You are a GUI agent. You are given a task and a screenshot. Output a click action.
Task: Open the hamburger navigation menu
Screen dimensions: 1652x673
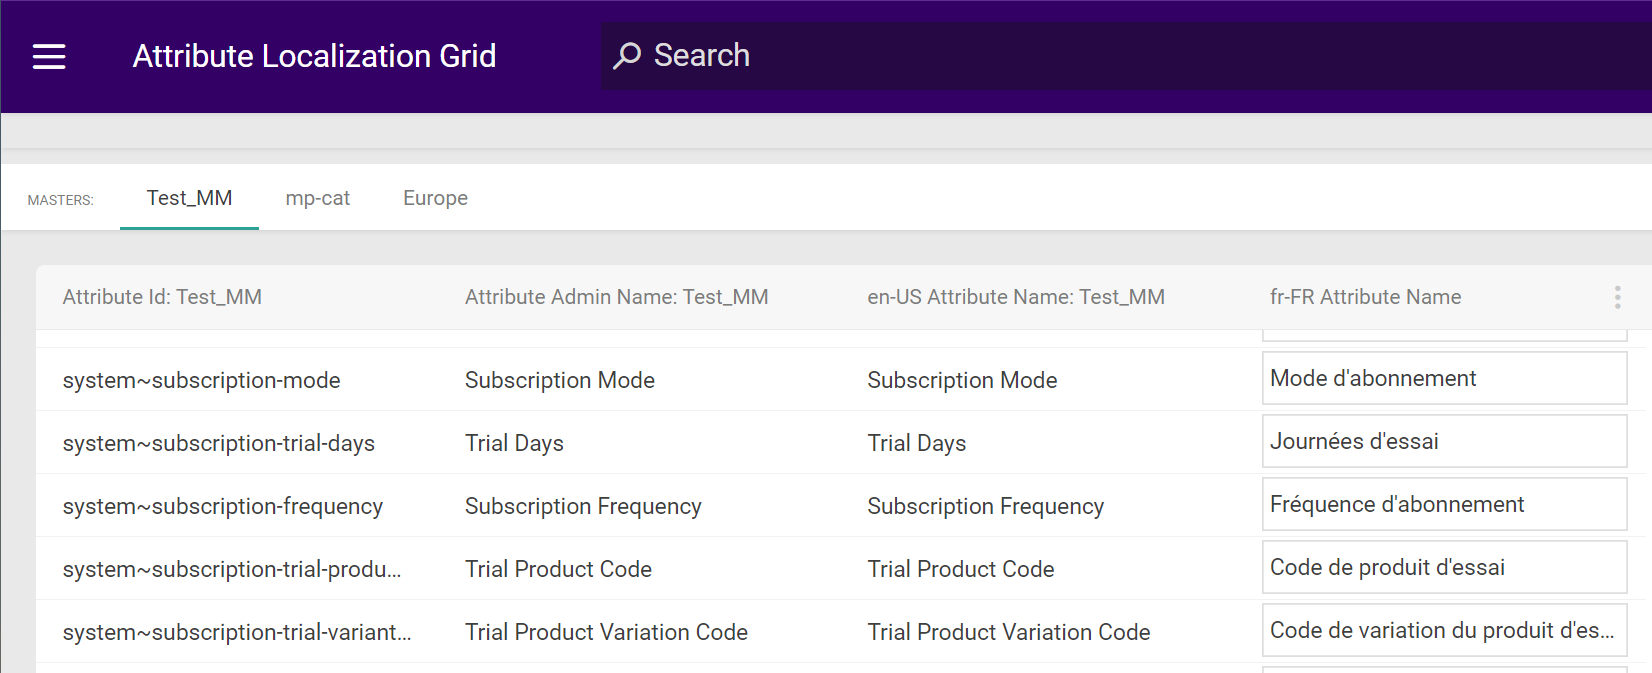click(x=49, y=57)
